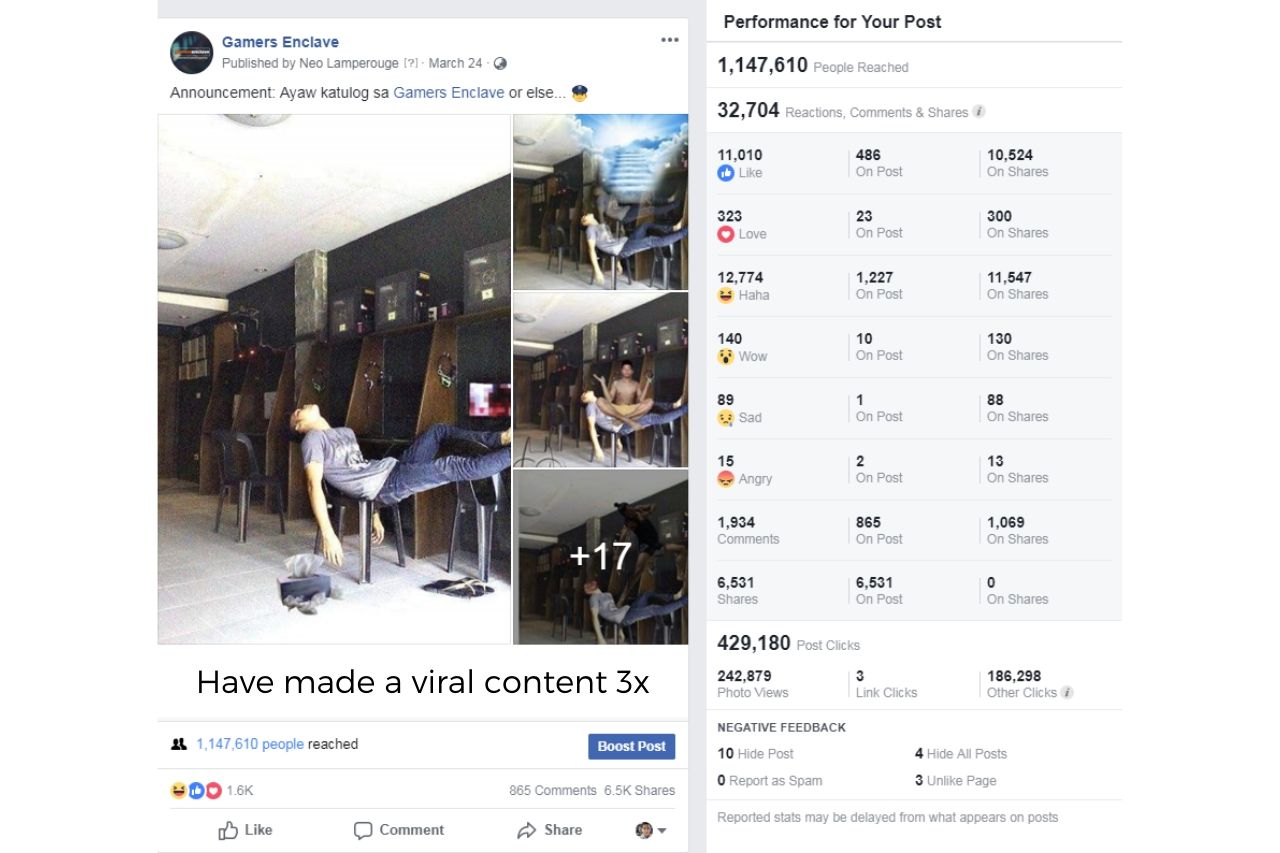The width and height of the screenshot is (1280, 853).
Task: Open the profile selector dropdown arrow
Action: 662,831
